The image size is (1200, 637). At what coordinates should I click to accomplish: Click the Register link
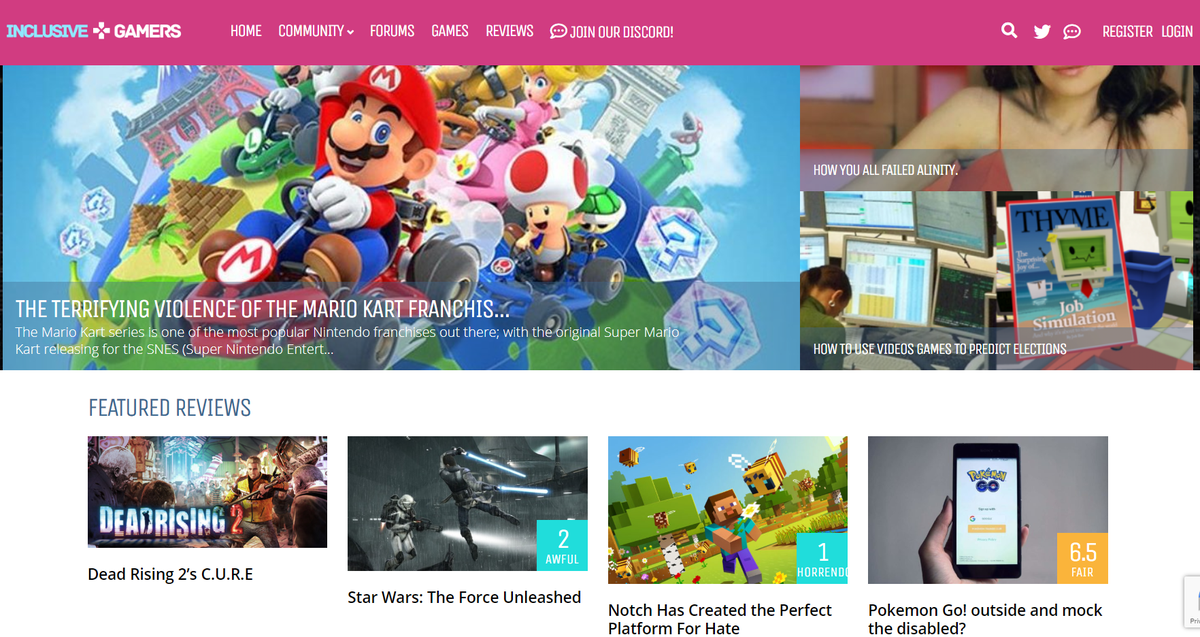pyautogui.click(x=1127, y=32)
